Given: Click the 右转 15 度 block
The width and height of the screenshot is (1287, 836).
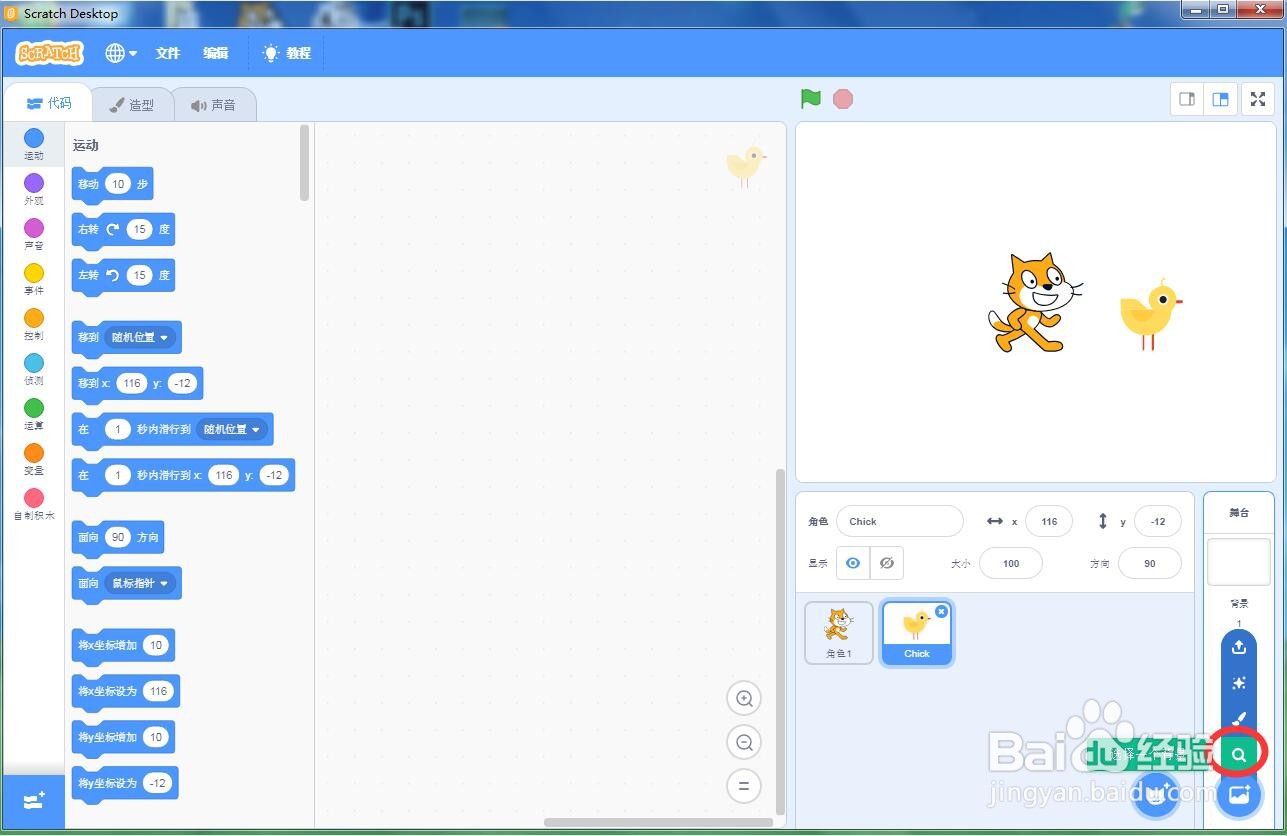Looking at the screenshot, I should [123, 230].
